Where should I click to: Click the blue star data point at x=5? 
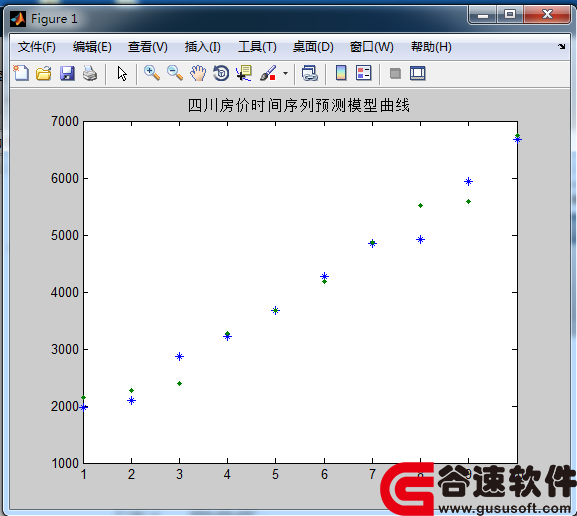275,311
